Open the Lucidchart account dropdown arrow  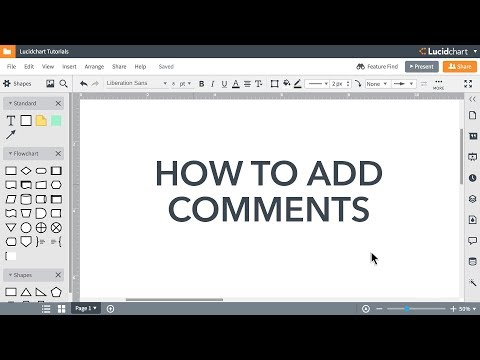click(475, 51)
